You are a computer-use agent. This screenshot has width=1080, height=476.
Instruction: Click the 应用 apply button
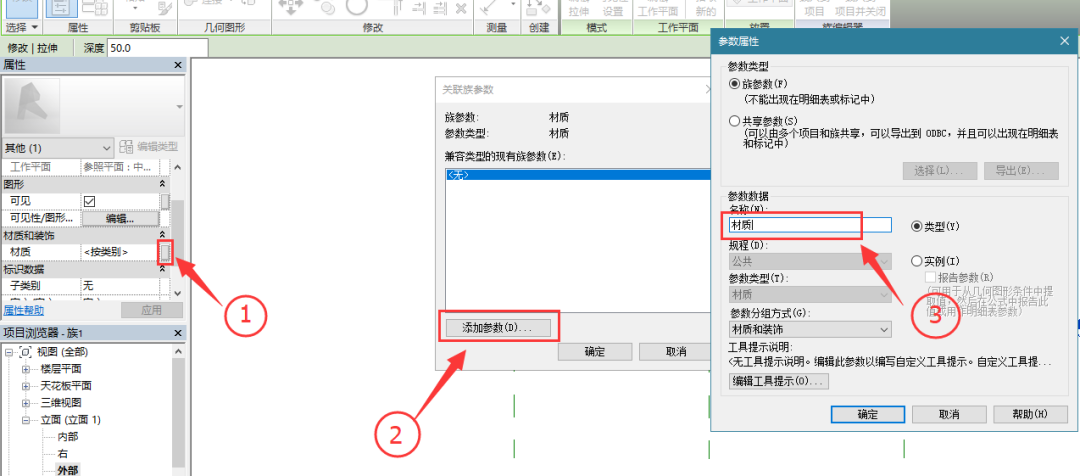(x=152, y=310)
